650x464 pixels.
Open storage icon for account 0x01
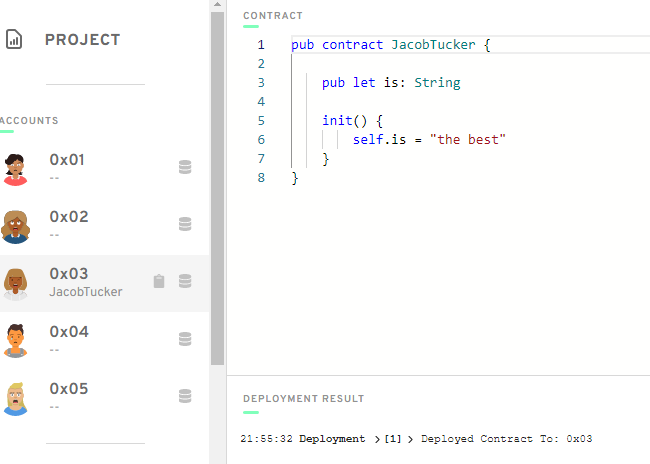[x=185, y=167]
